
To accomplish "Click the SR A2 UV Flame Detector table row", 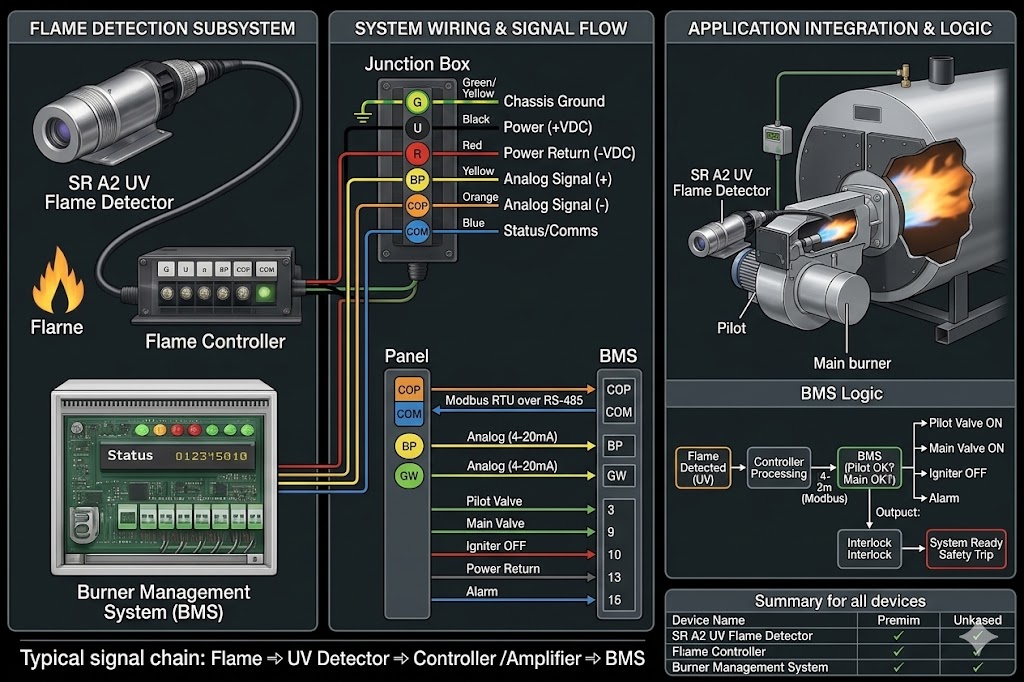I will point(840,636).
